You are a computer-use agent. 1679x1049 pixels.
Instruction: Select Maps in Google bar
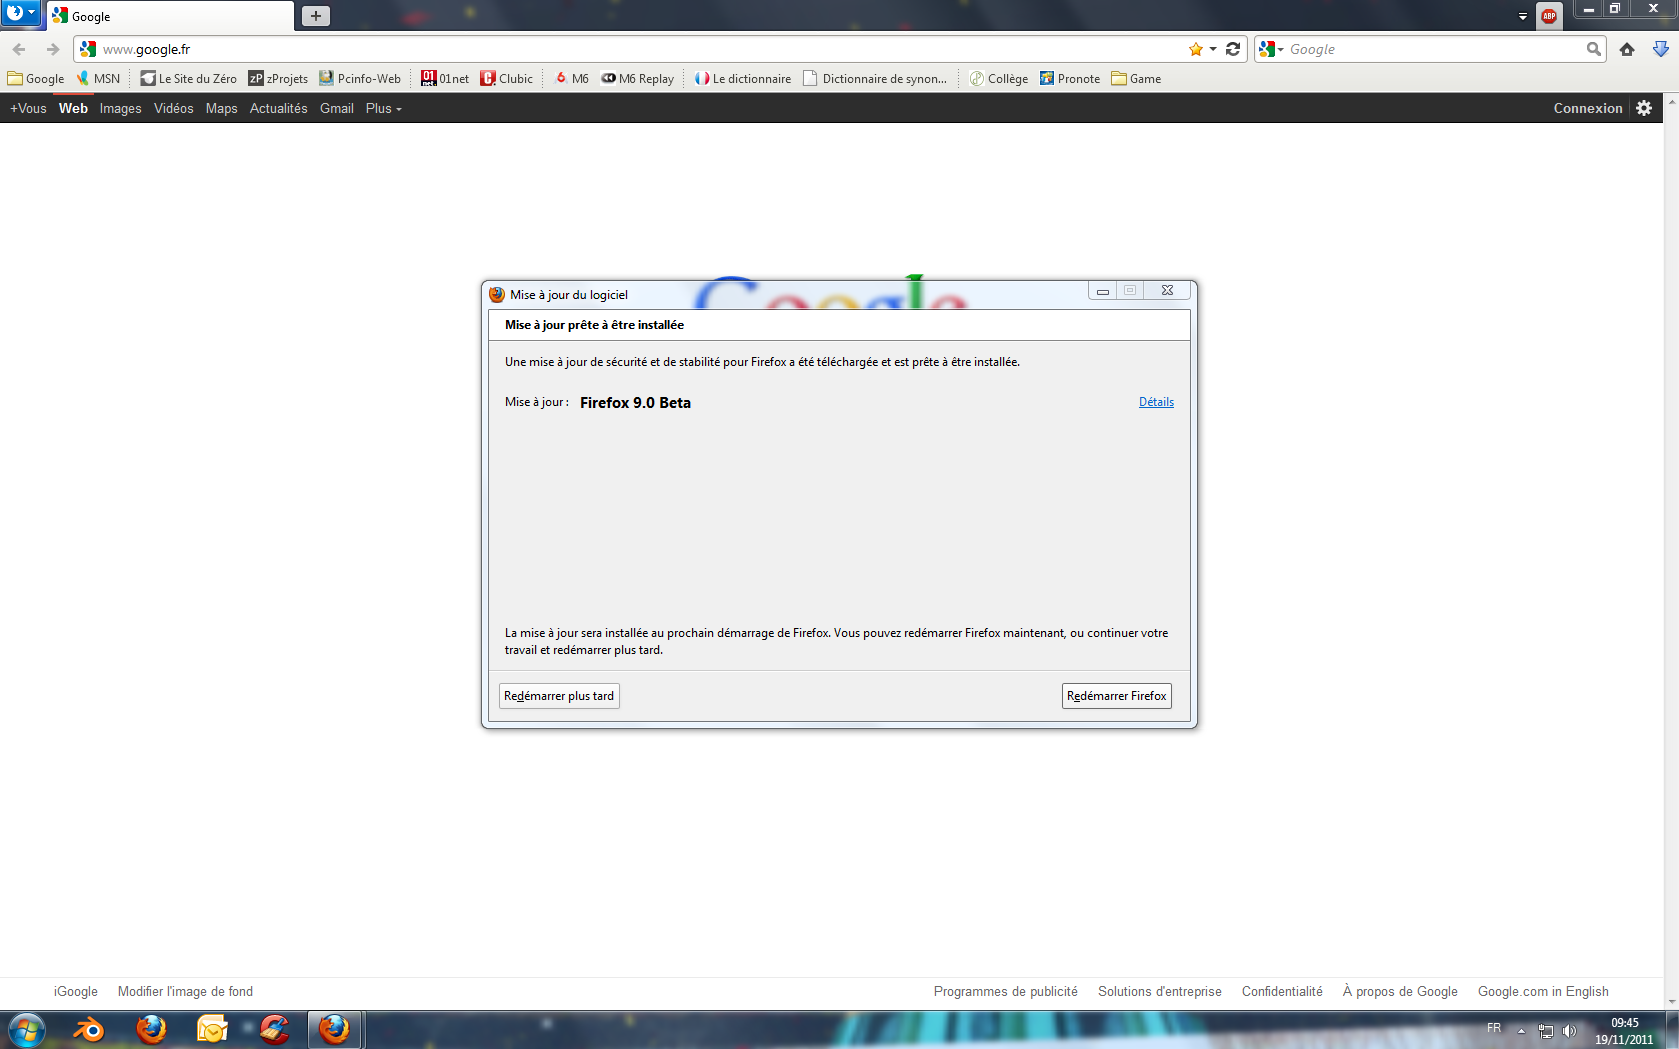[x=221, y=108]
